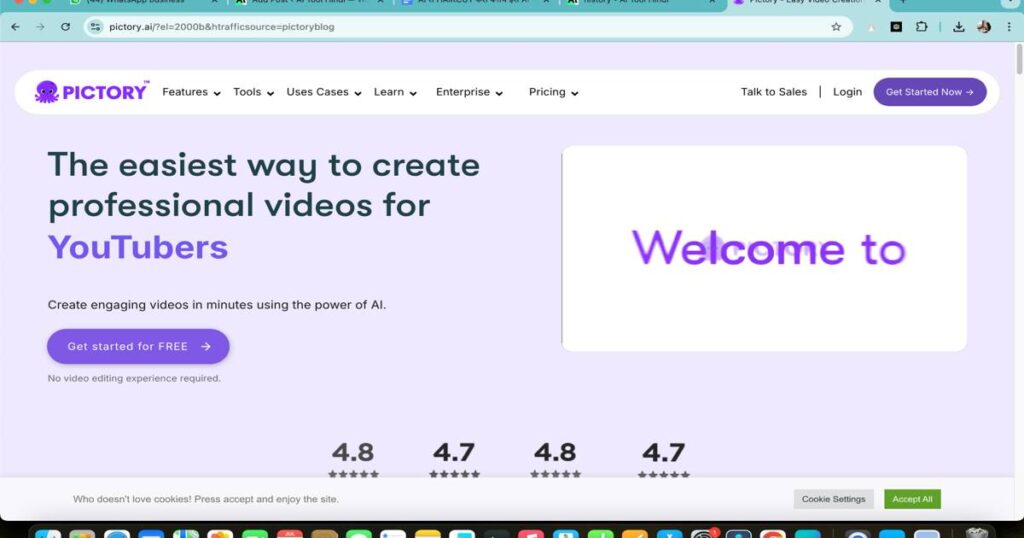Screen dimensions: 1024x538
Task: Open the Uses Cases dropdown
Action: click(324, 92)
